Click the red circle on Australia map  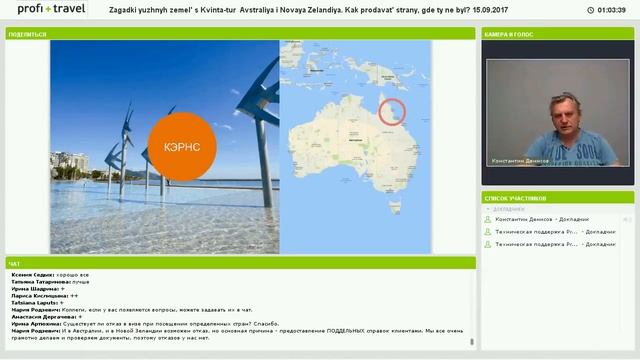point(392,111)
